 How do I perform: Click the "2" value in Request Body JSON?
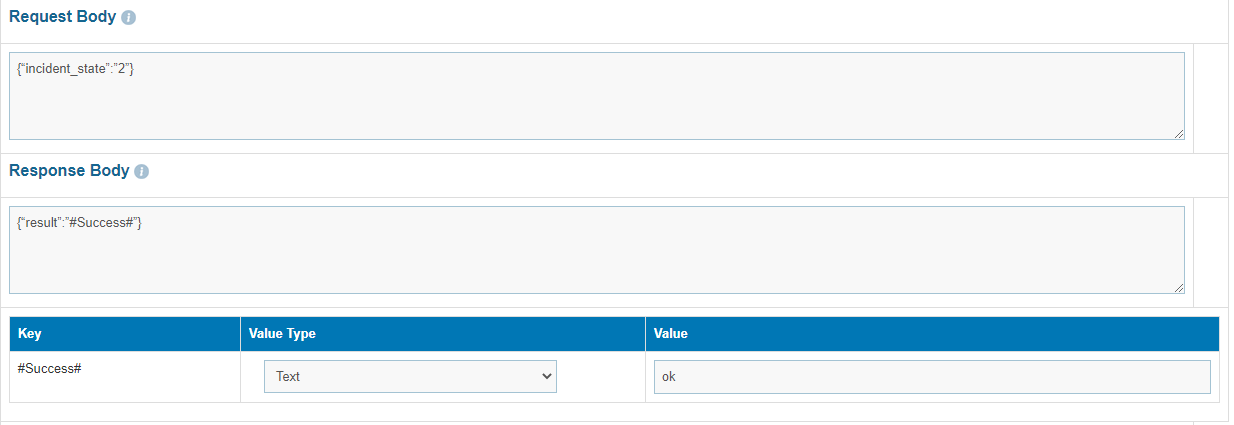125,68
